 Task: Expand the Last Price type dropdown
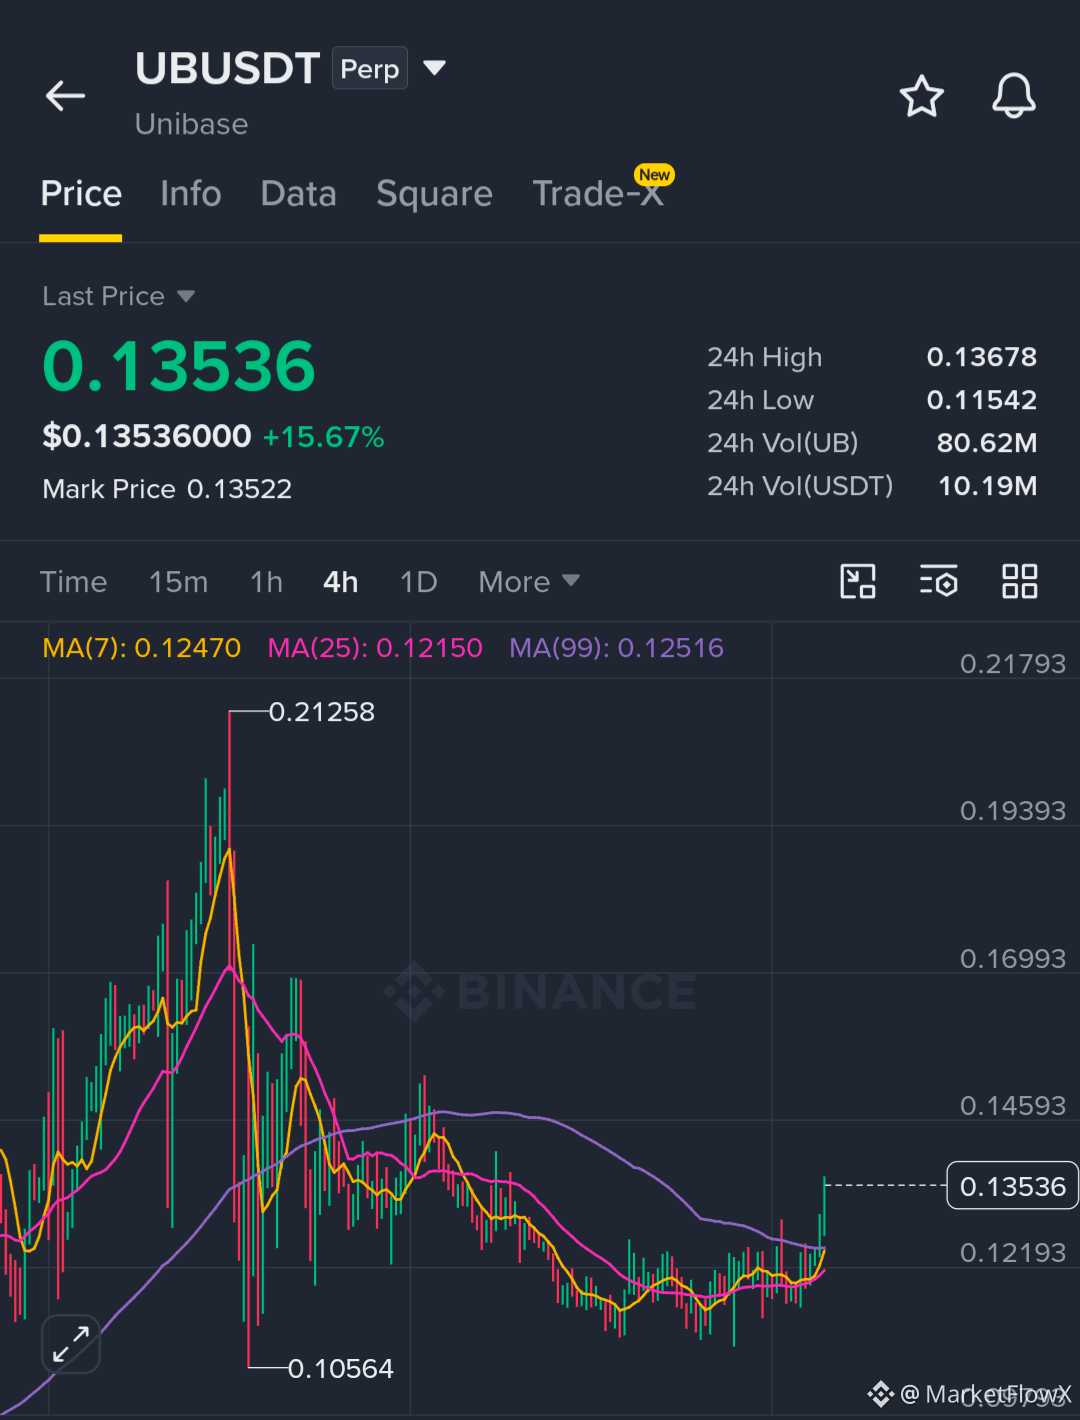click(186, 296)
